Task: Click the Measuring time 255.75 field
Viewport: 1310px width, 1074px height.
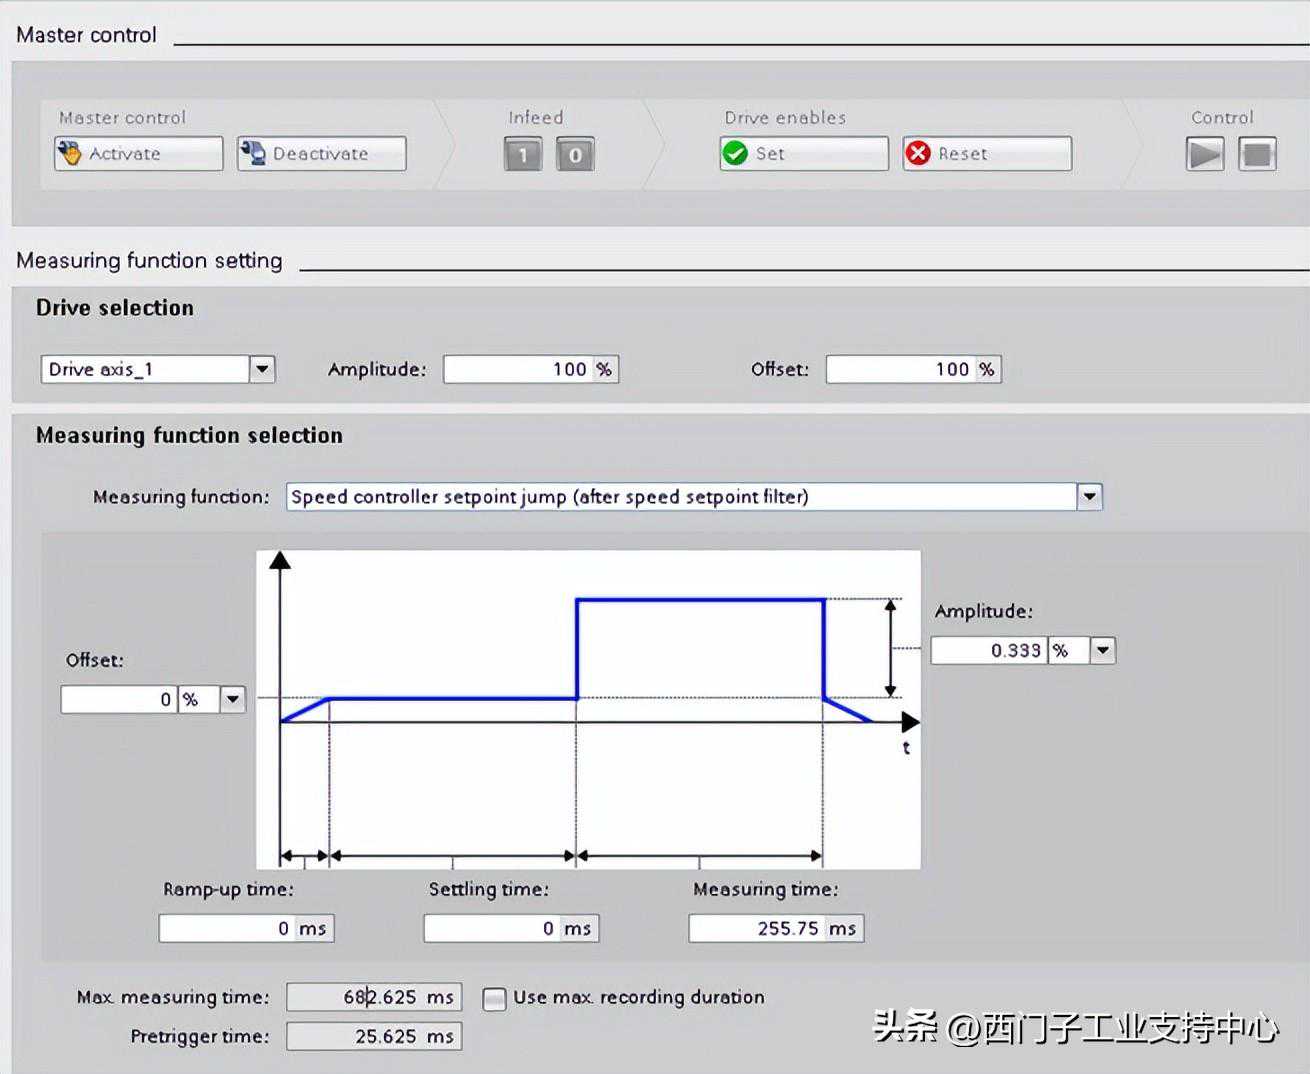Action: click(x=756, y=928)
